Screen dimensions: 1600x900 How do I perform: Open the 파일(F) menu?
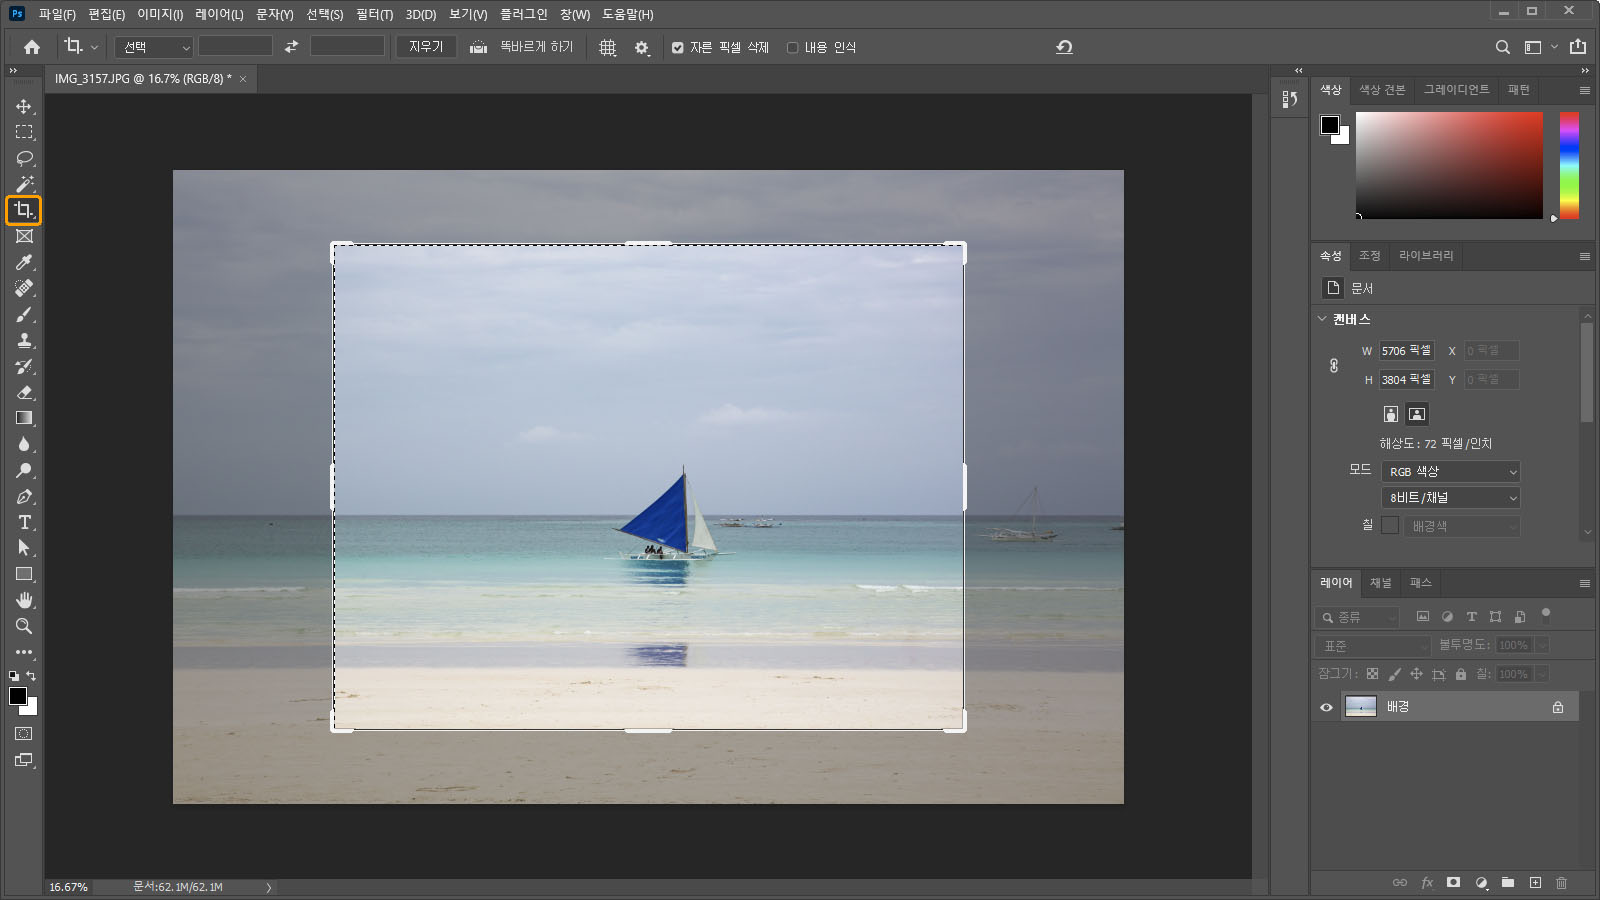coord(57,14)
